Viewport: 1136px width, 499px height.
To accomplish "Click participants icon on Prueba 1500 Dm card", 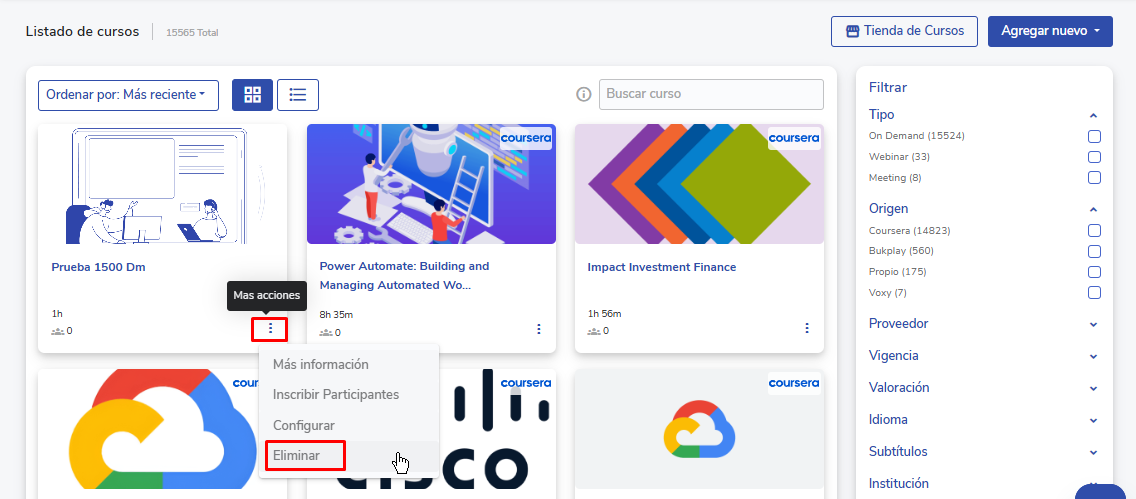I will [x=59, y=331].
